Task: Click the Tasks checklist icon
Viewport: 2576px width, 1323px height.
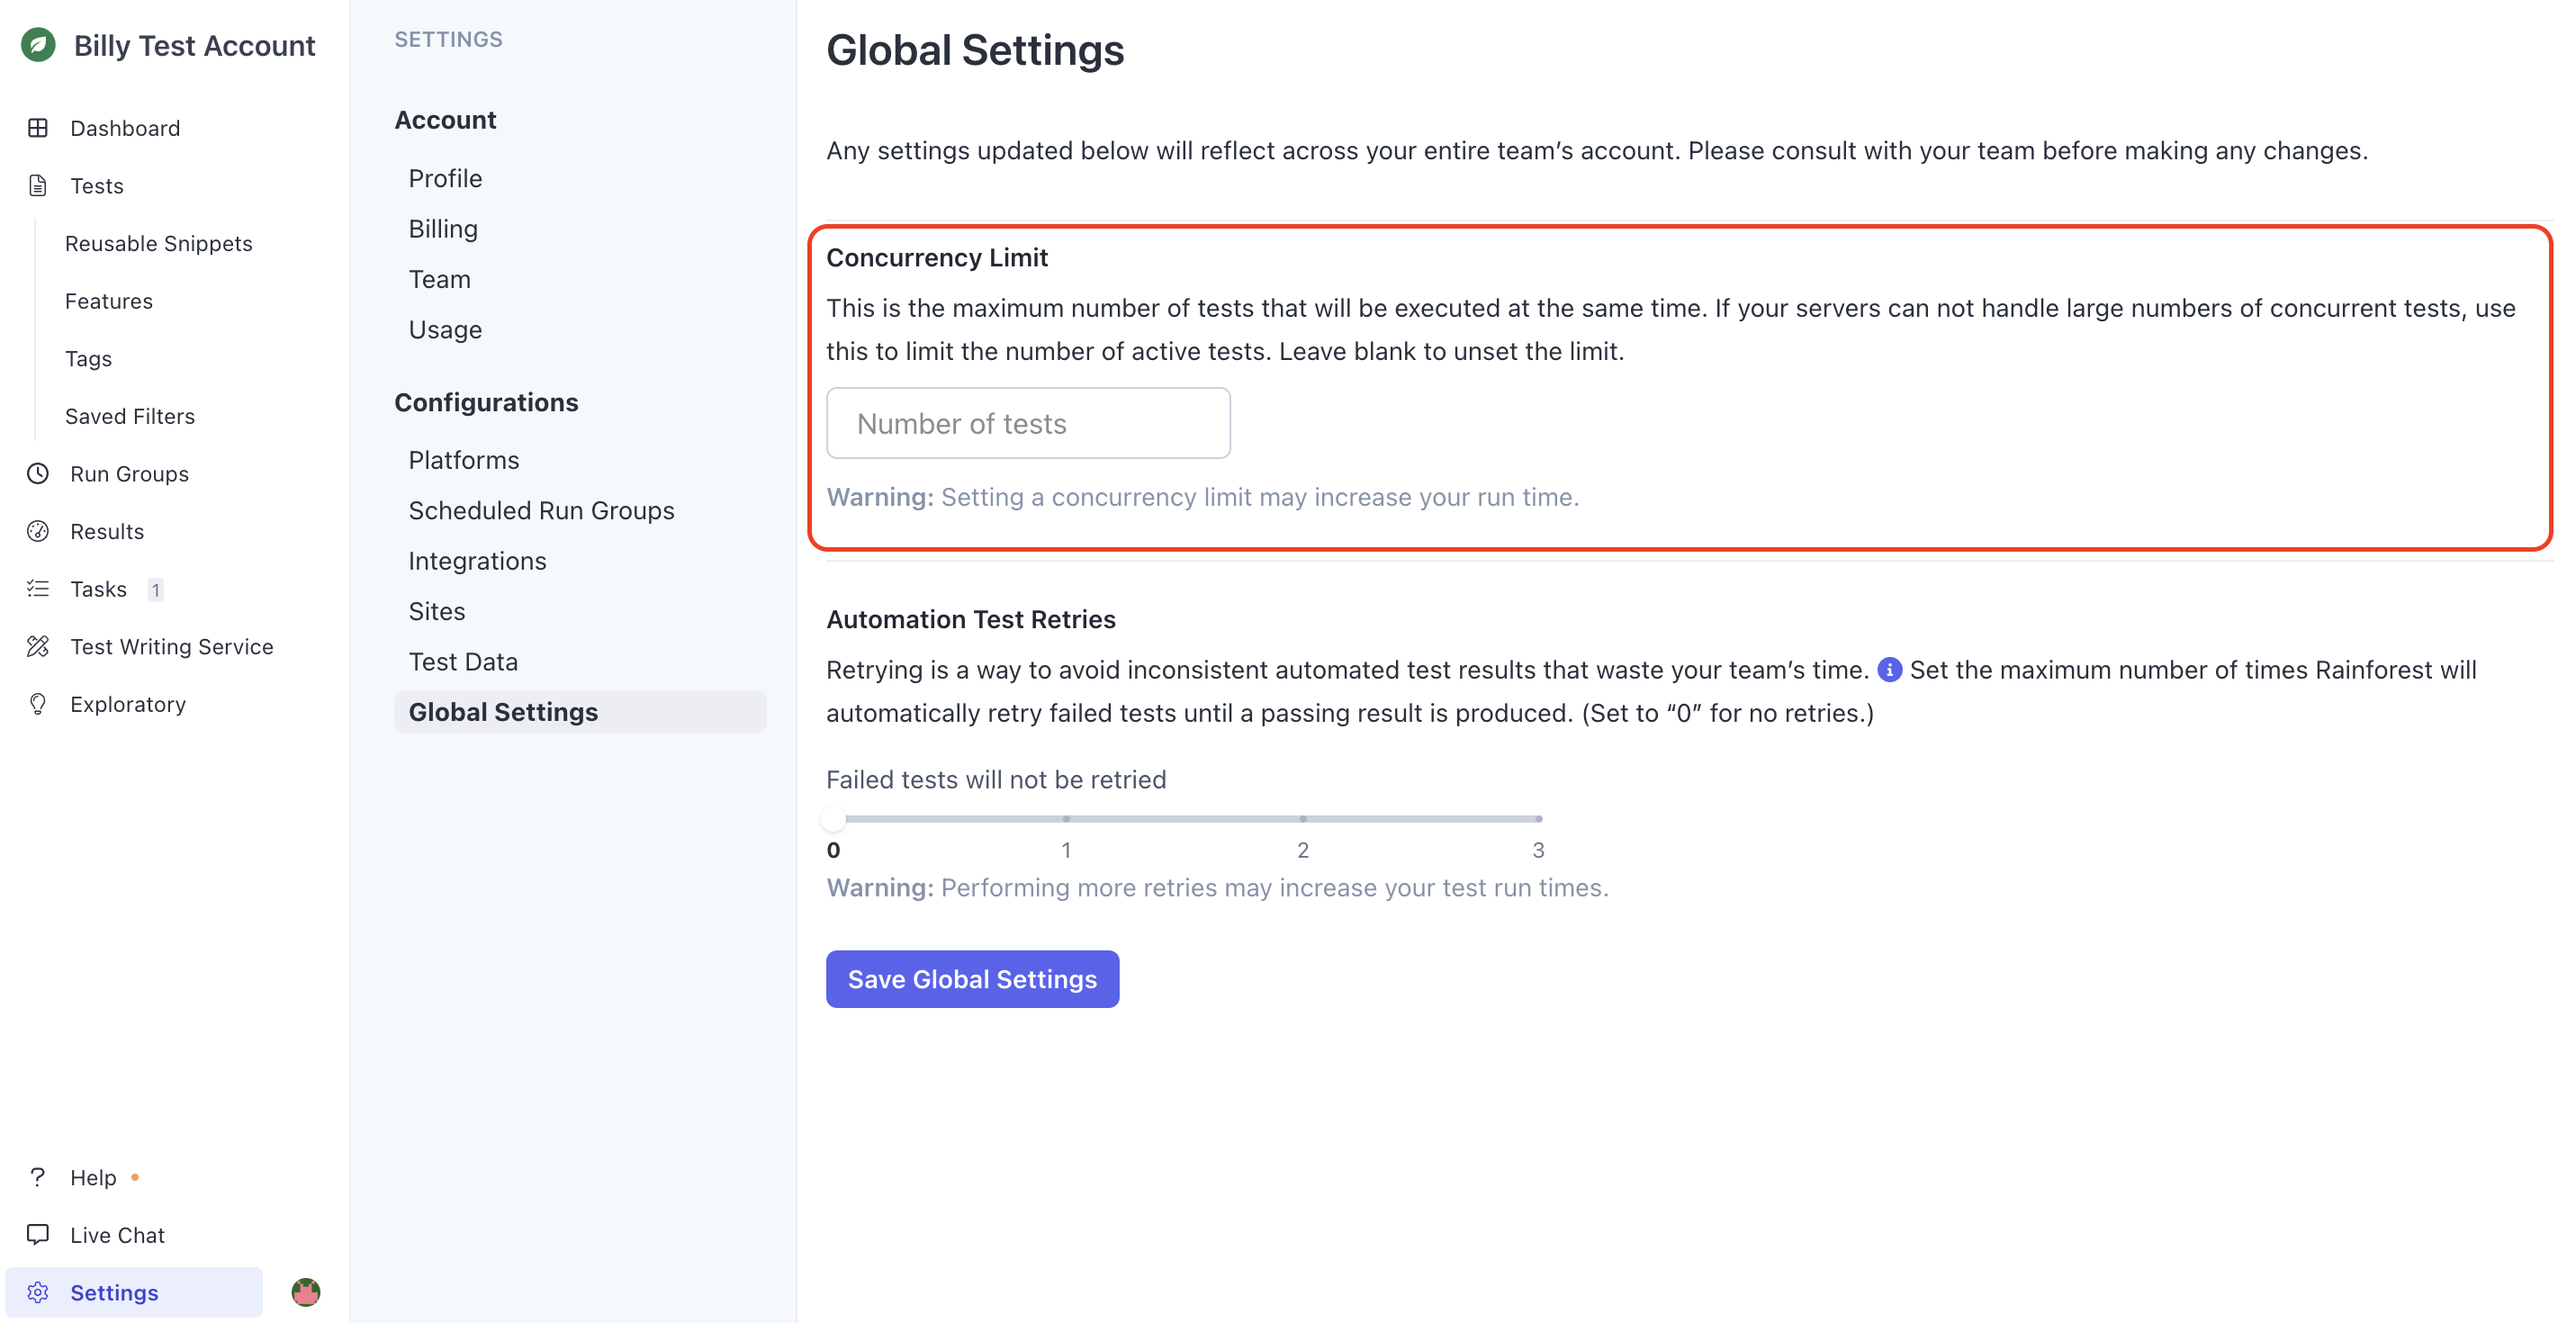Action: (38, 589)
